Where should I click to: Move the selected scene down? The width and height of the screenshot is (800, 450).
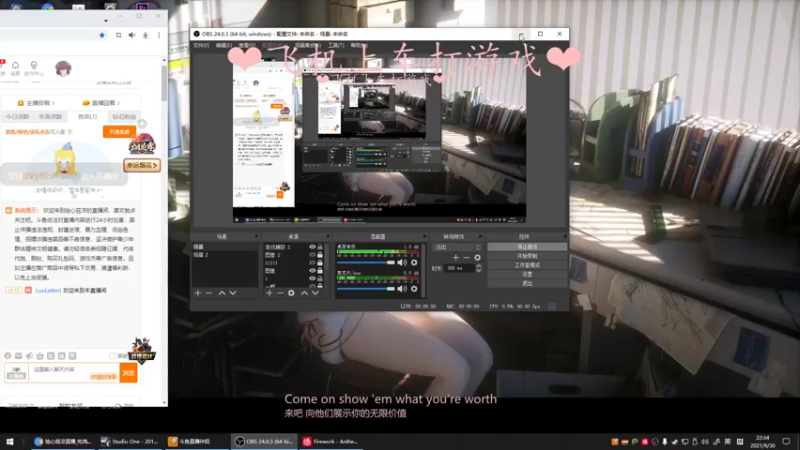coord(233,293)
